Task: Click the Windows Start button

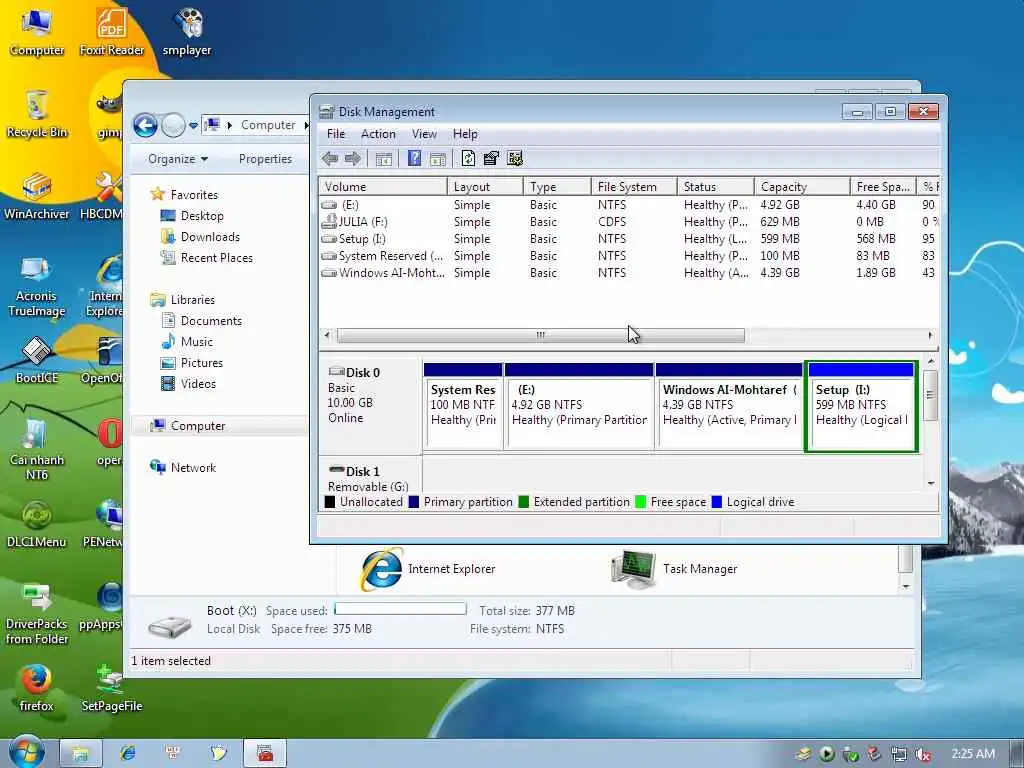Action: coord(27,753)
